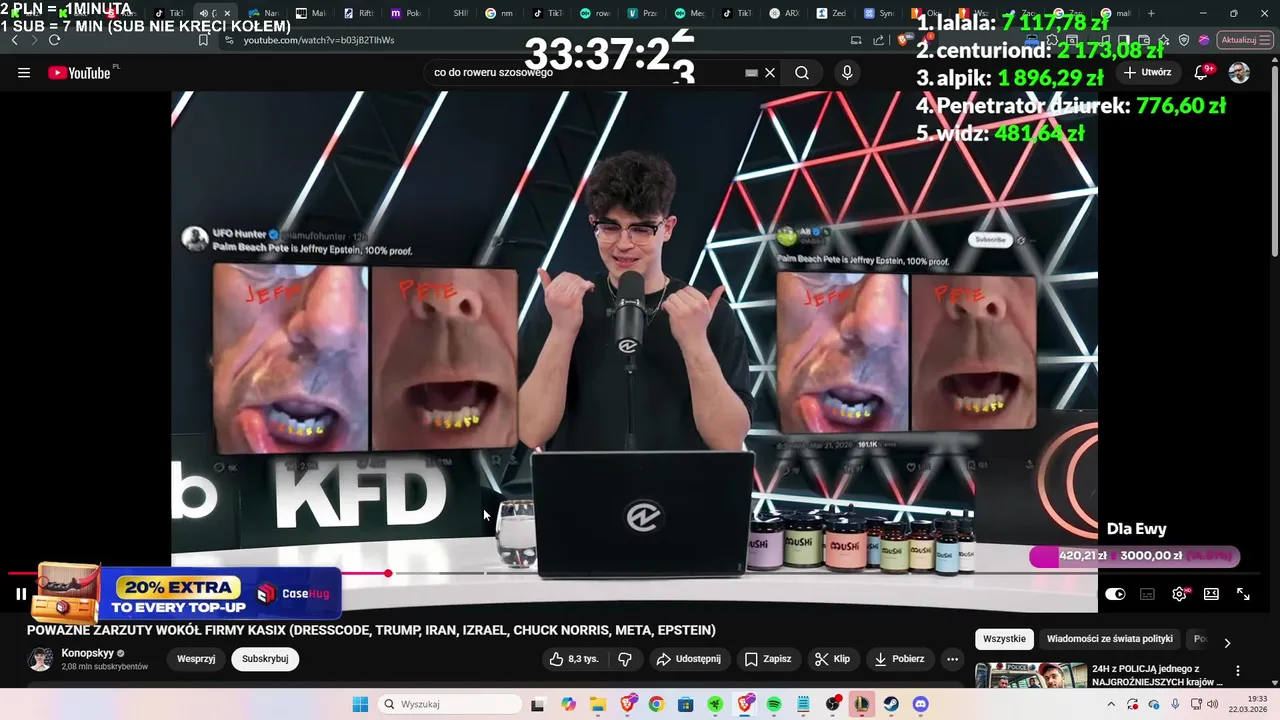Clear the search query with the X
The image size is (1280, 720).
point(770,73)
